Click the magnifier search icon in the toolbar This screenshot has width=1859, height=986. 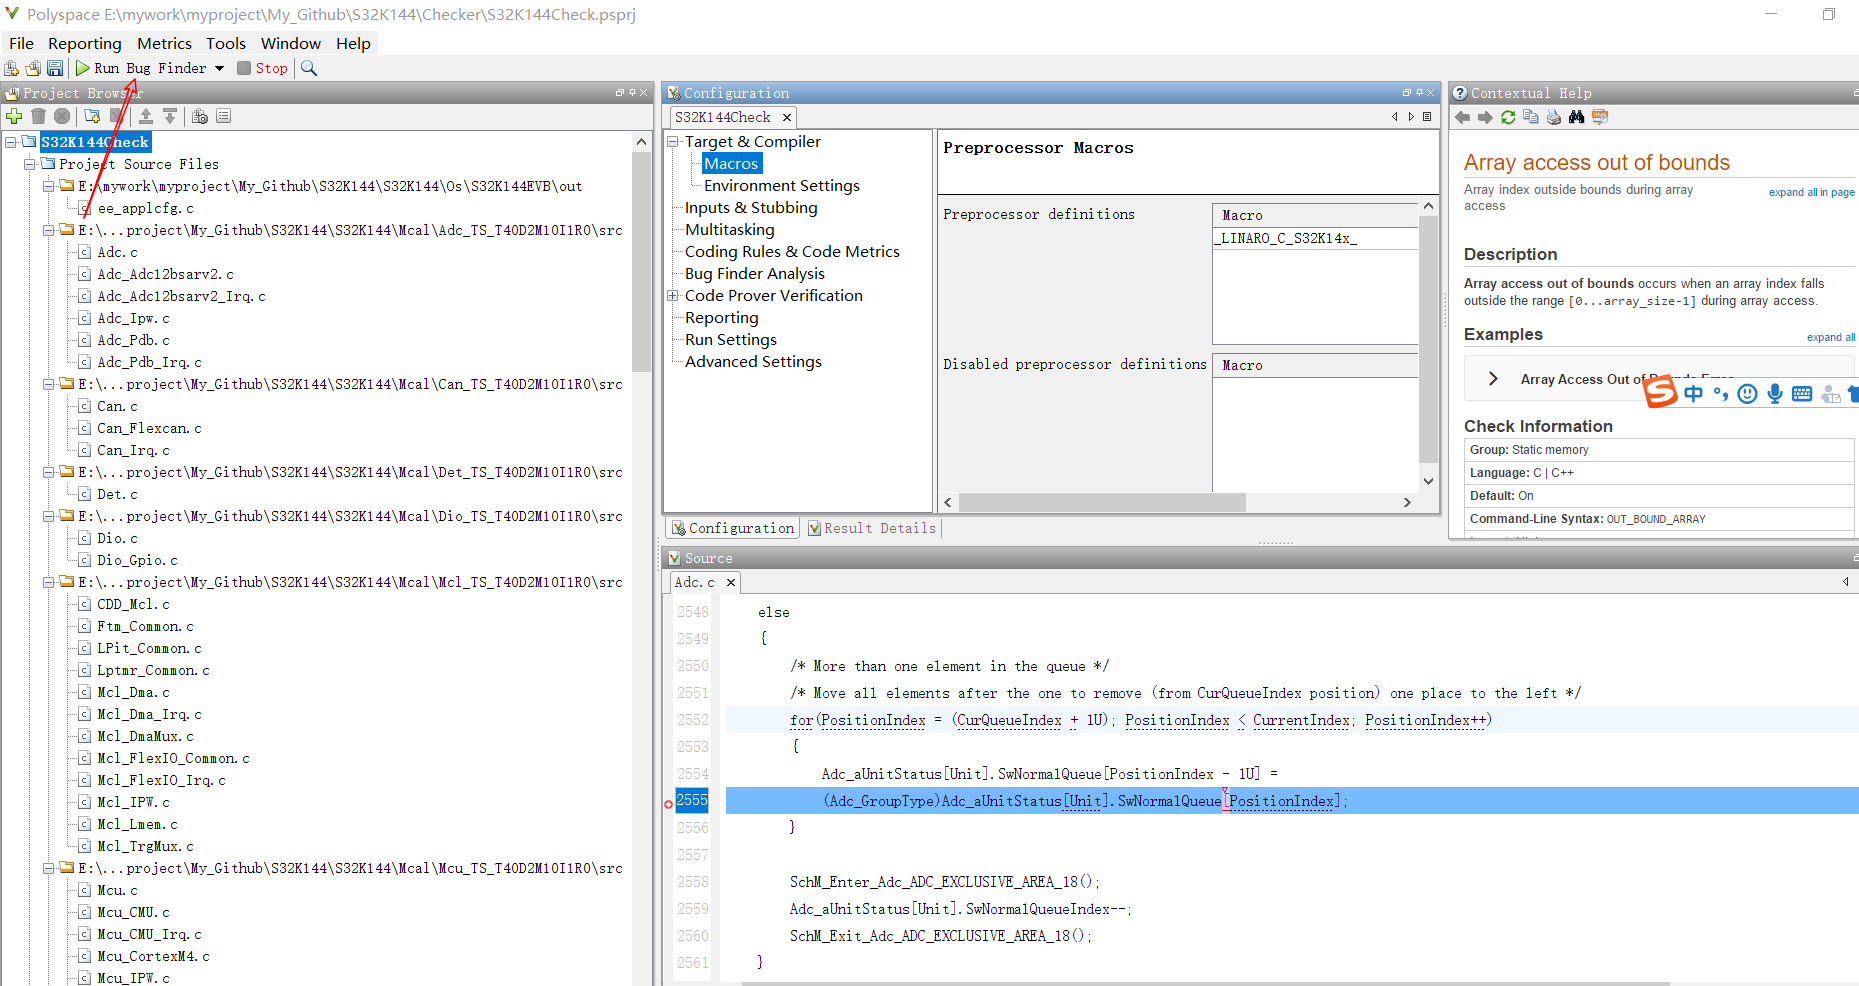pyautogui.click(x=309, y=68)
